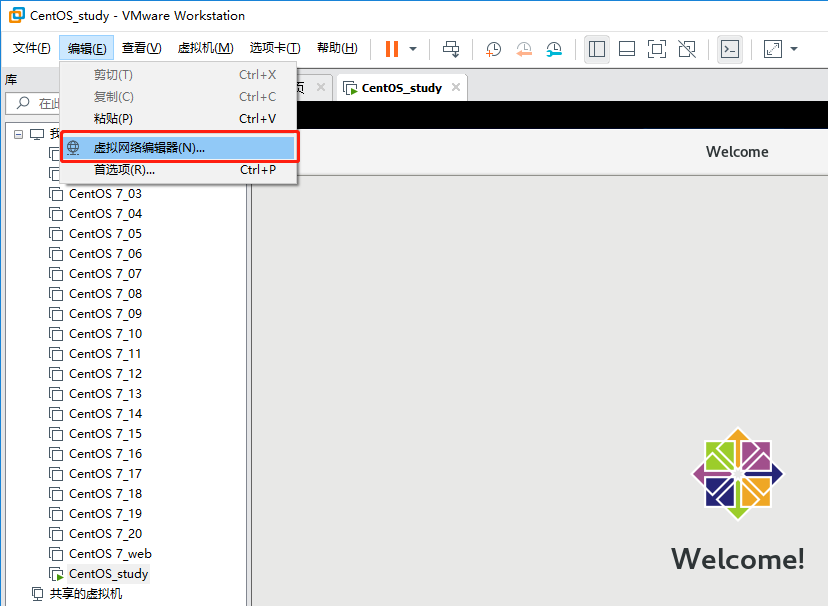
Task: Open the stretch display dropdown arrow
Action: (794, 49)
